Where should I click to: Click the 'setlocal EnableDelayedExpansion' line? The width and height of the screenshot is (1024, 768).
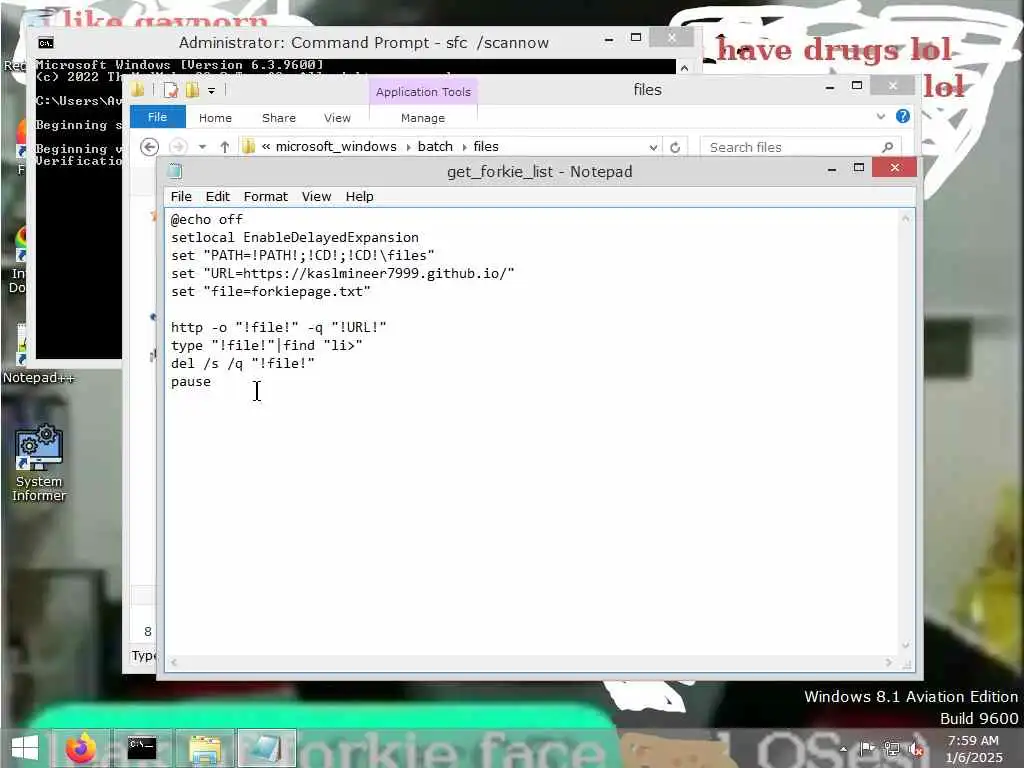295,238
